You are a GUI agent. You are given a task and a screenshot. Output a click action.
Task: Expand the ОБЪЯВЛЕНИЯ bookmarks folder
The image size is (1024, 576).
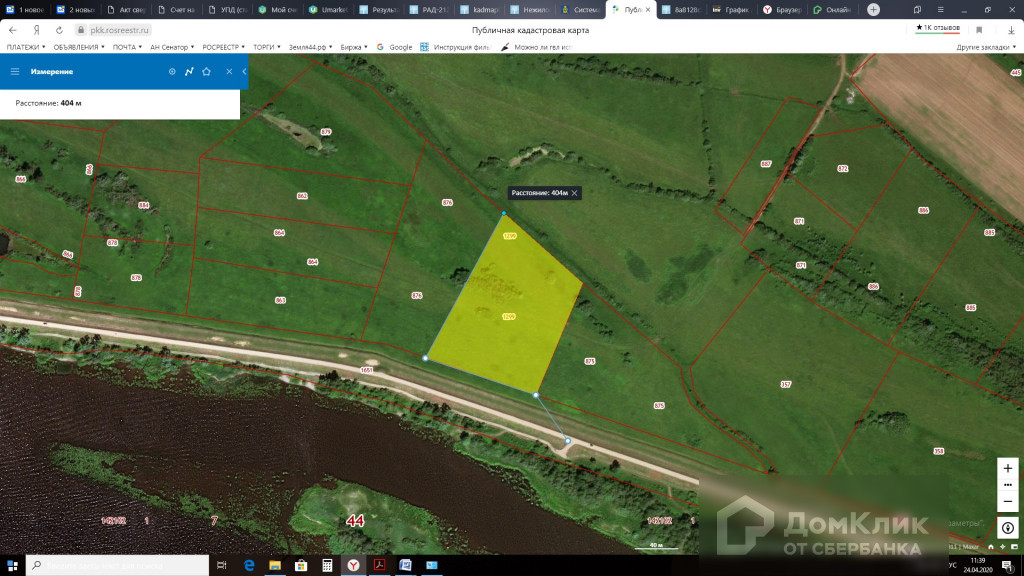[x=79, y=47]
